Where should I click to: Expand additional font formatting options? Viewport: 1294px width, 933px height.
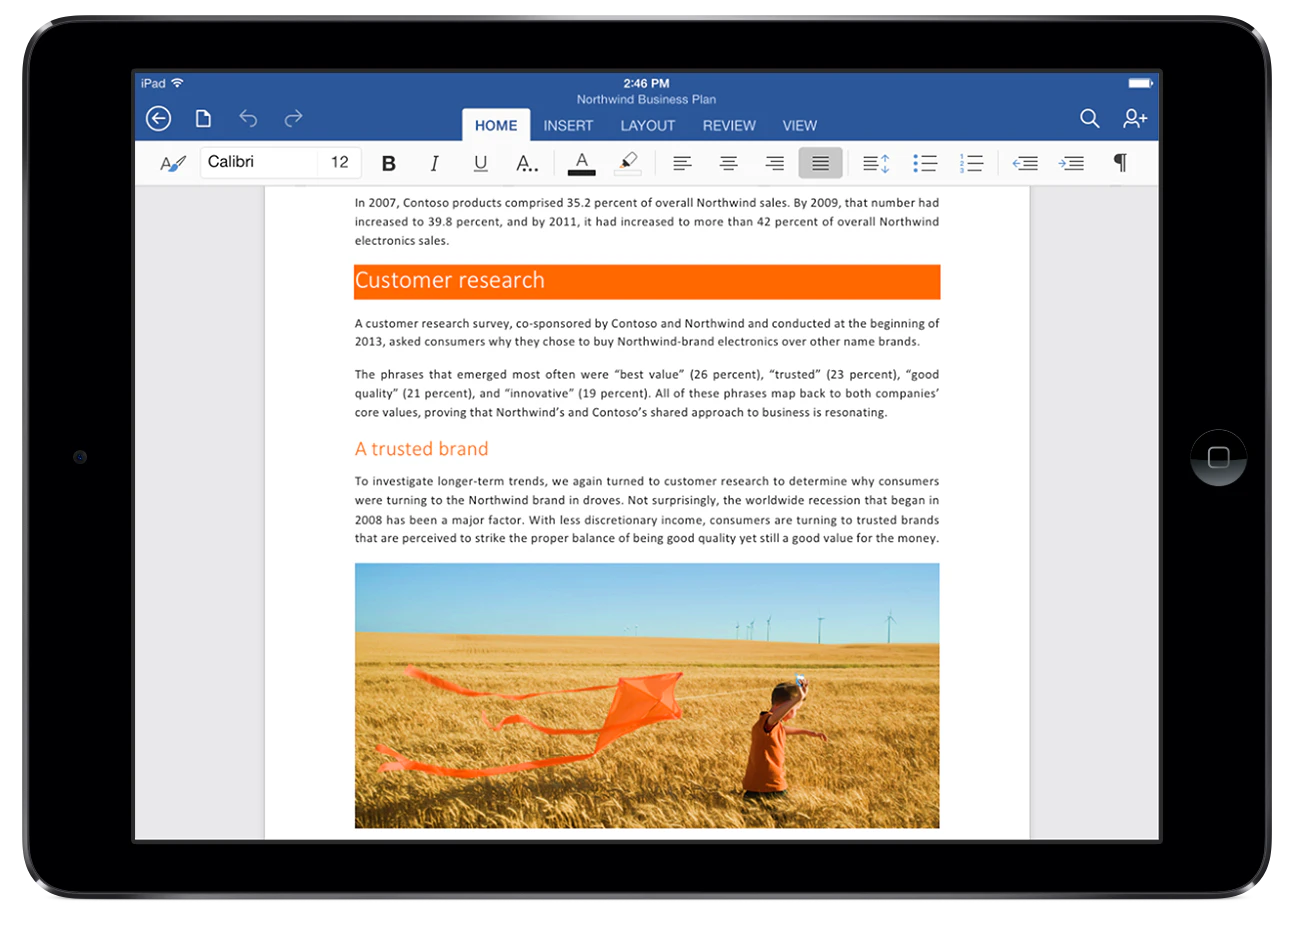[x=527, y=162]
